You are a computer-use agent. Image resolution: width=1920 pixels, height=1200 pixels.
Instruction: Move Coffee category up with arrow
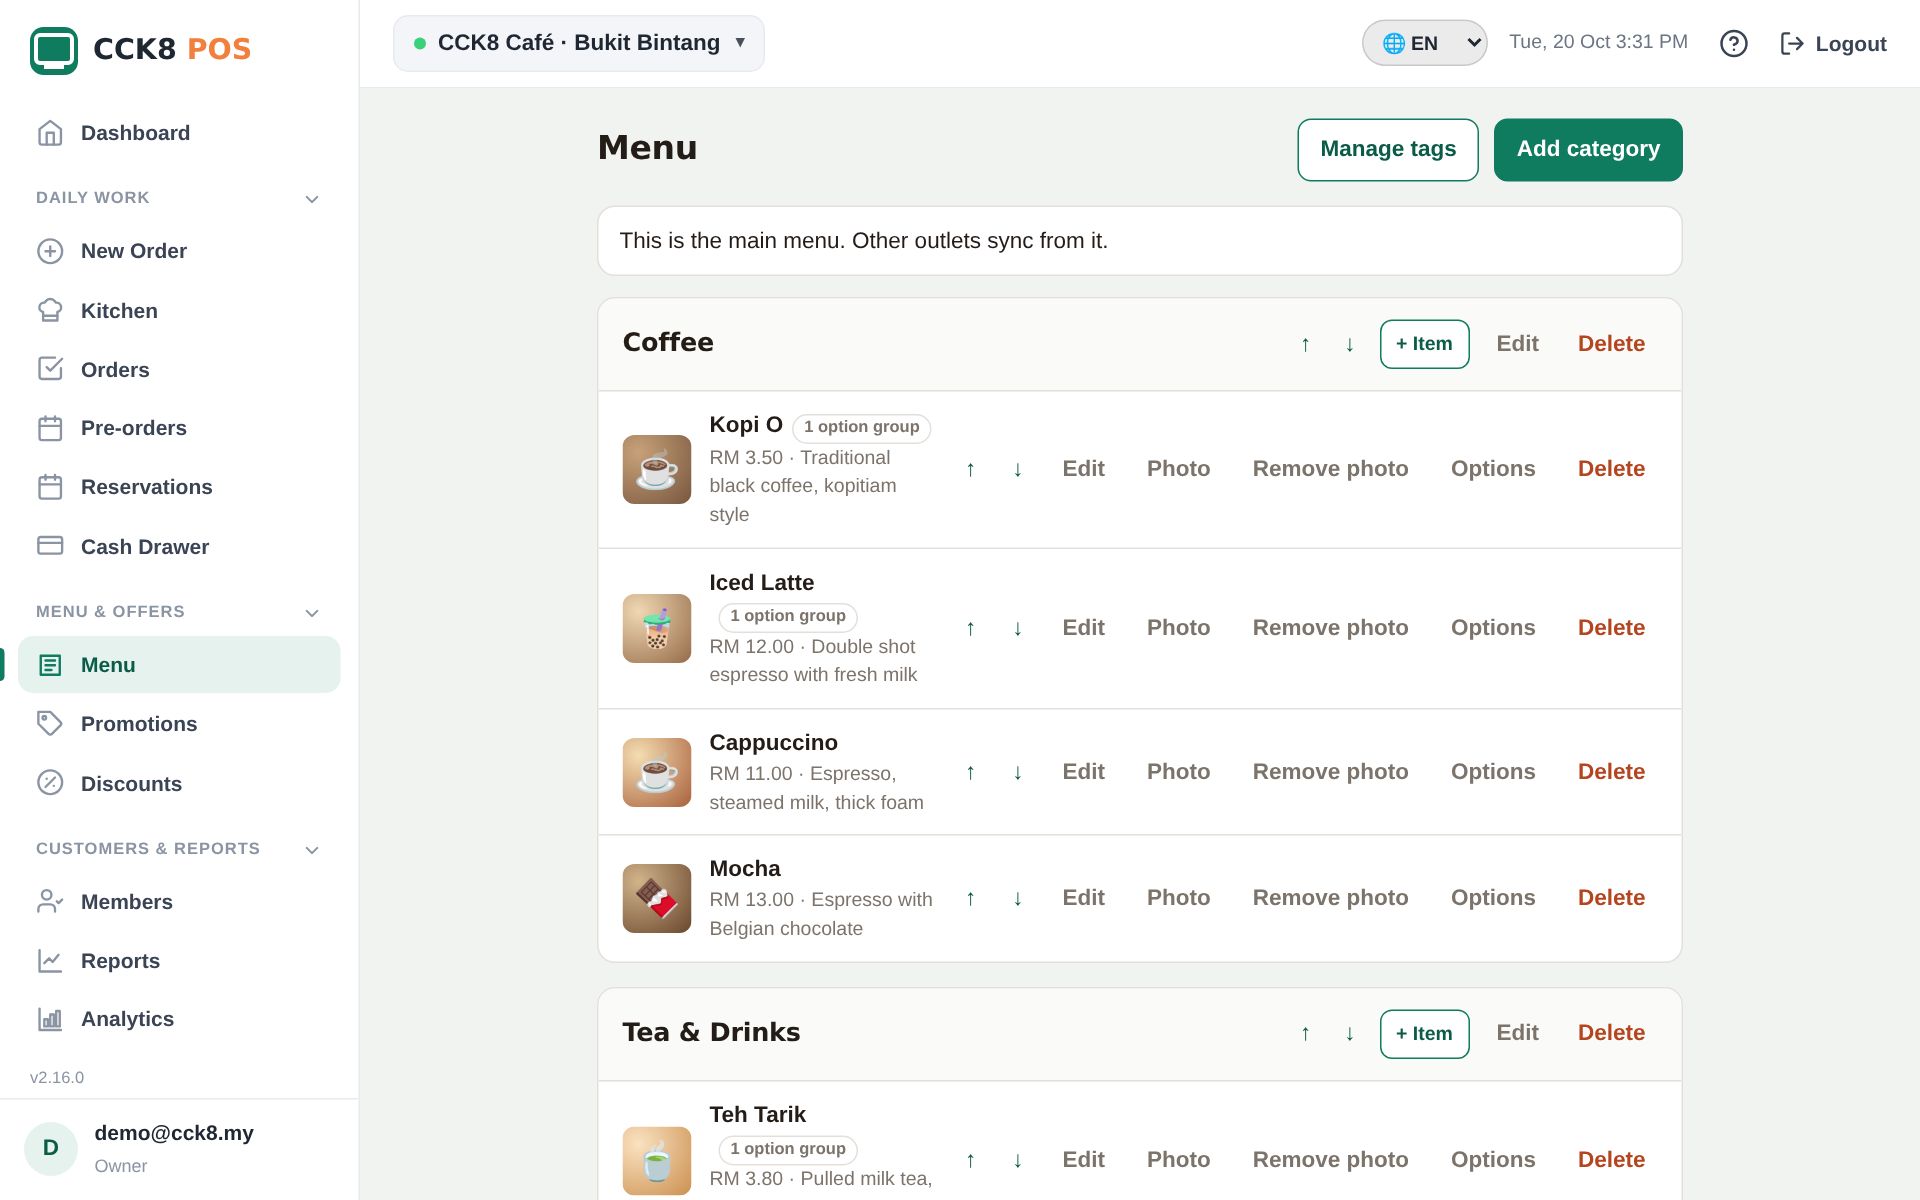1305,344
